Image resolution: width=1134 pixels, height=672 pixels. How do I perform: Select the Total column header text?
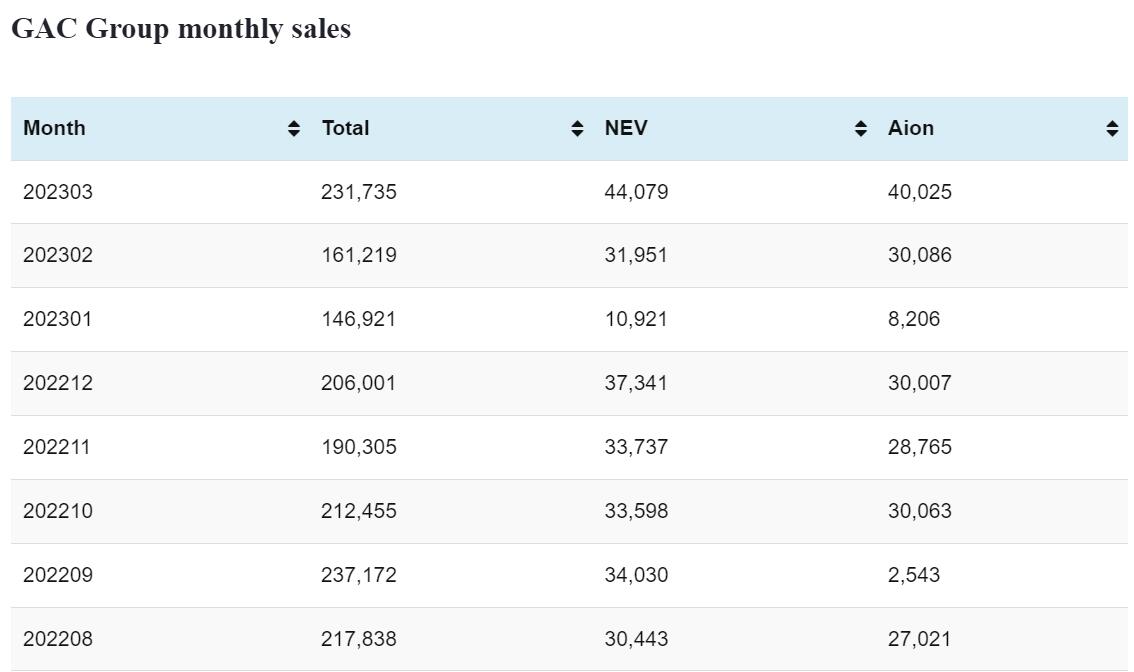[345, 128]
